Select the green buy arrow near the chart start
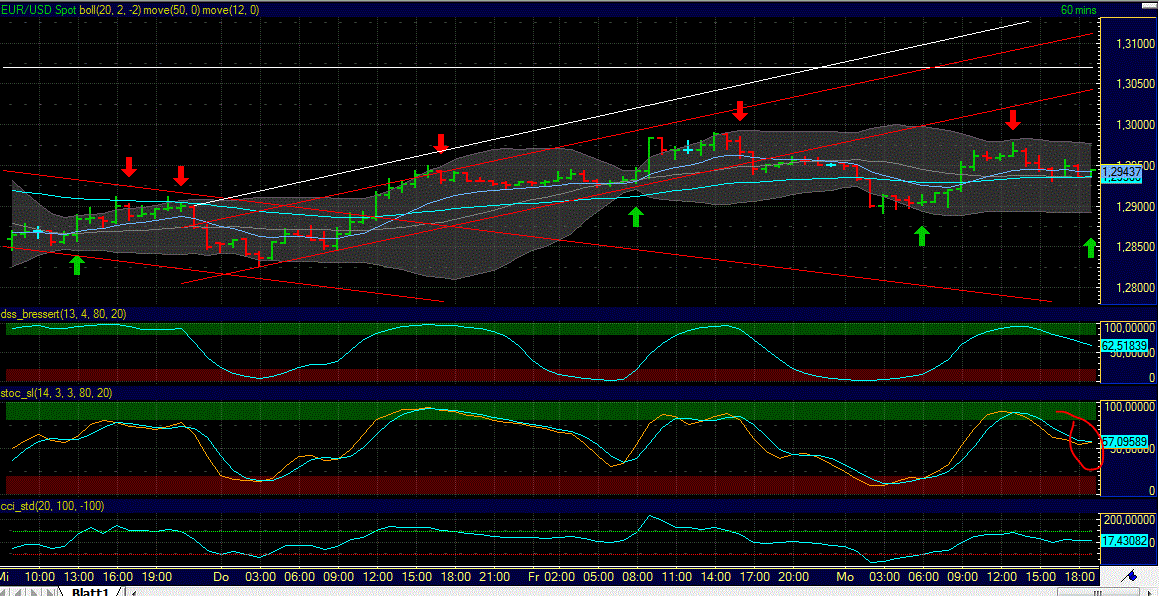Viewport: 1159px width, 596px height. coord(77,263)
